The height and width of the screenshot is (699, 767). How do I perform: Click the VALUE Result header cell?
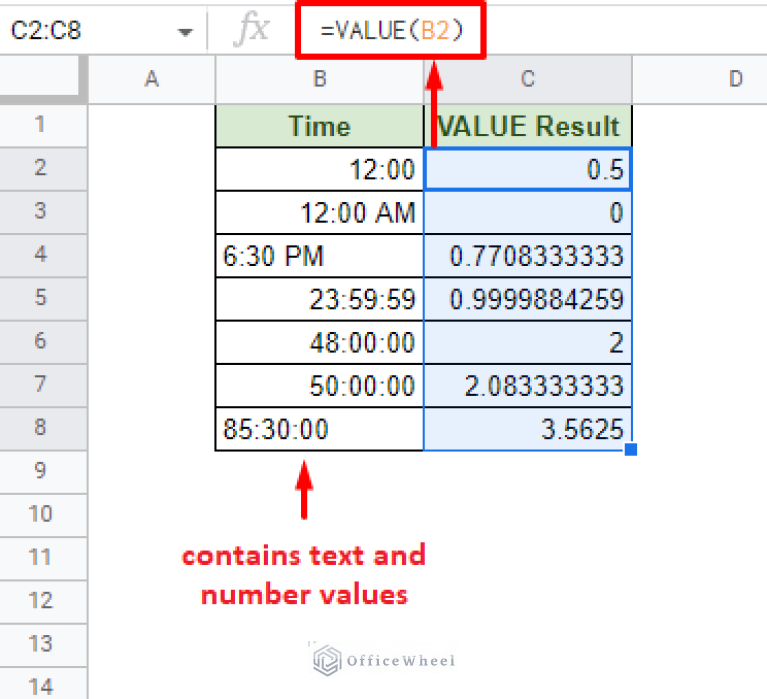click(x=528, y=126)
